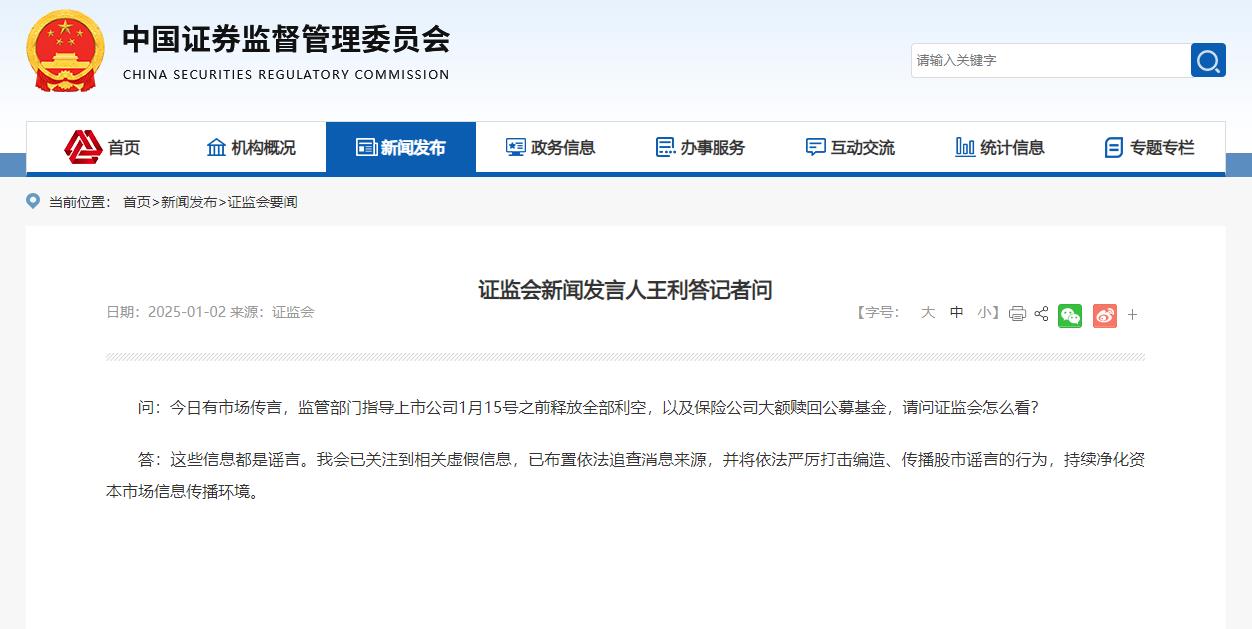Share article to WeChat
1252x629 pixels.
tap(1070, 315)
